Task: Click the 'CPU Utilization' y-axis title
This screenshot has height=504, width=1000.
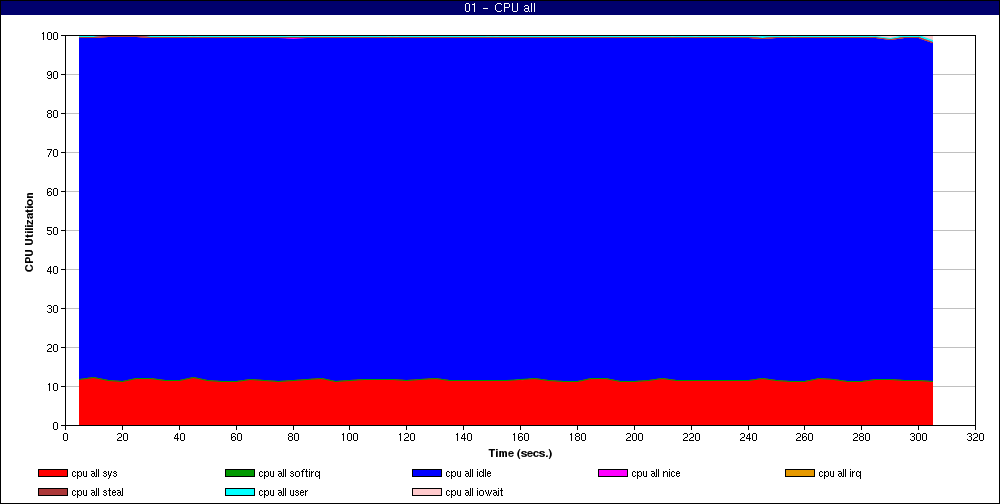Action: tap(30, 230)
